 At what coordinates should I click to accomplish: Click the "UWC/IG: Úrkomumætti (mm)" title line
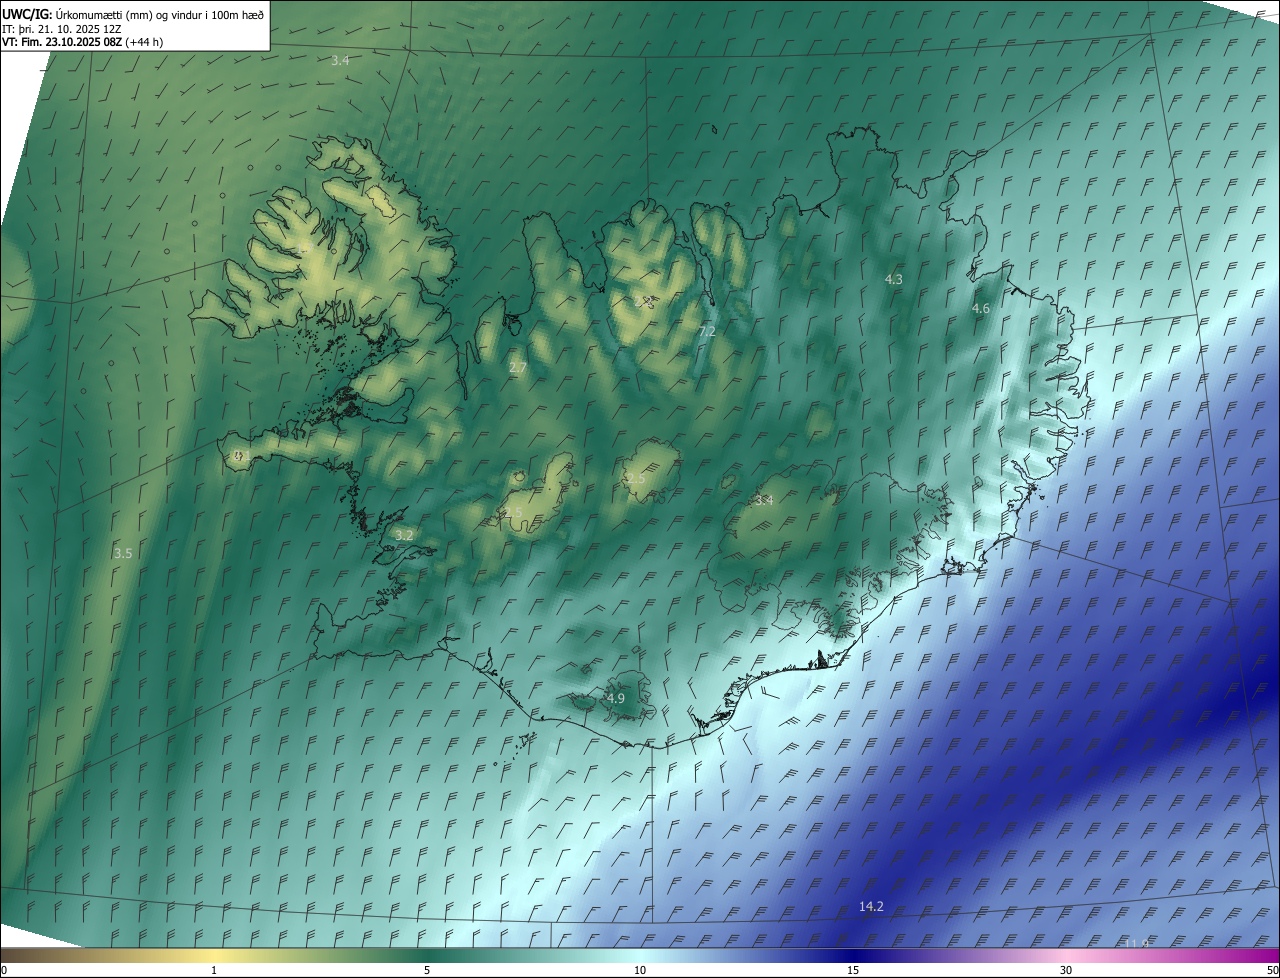pos(133,14)
